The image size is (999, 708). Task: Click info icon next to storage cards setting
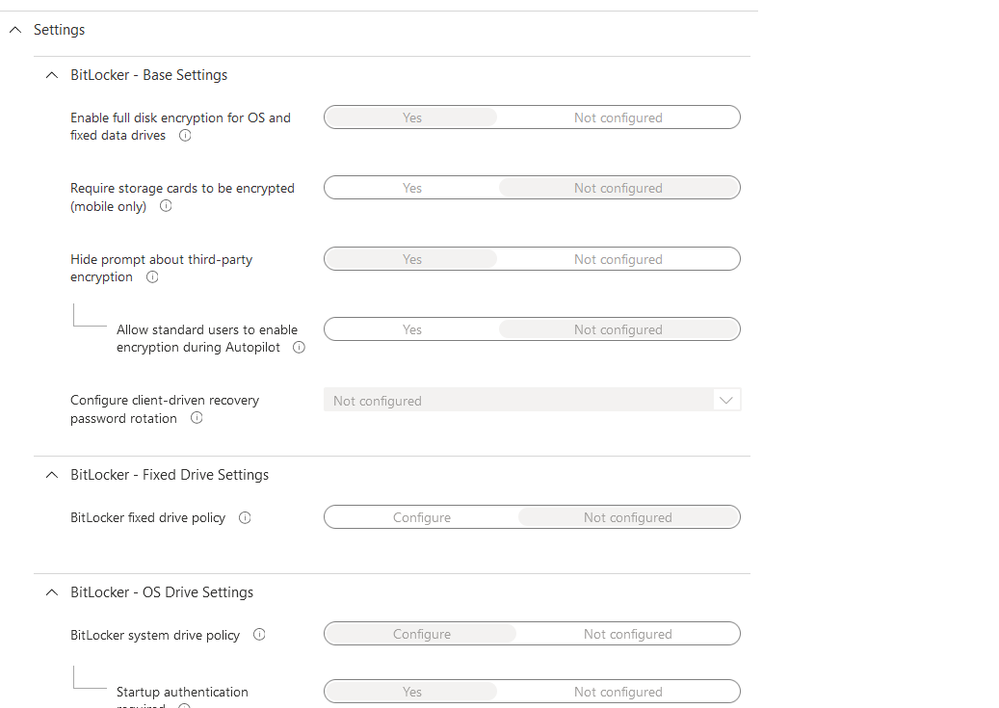[166, 206]
